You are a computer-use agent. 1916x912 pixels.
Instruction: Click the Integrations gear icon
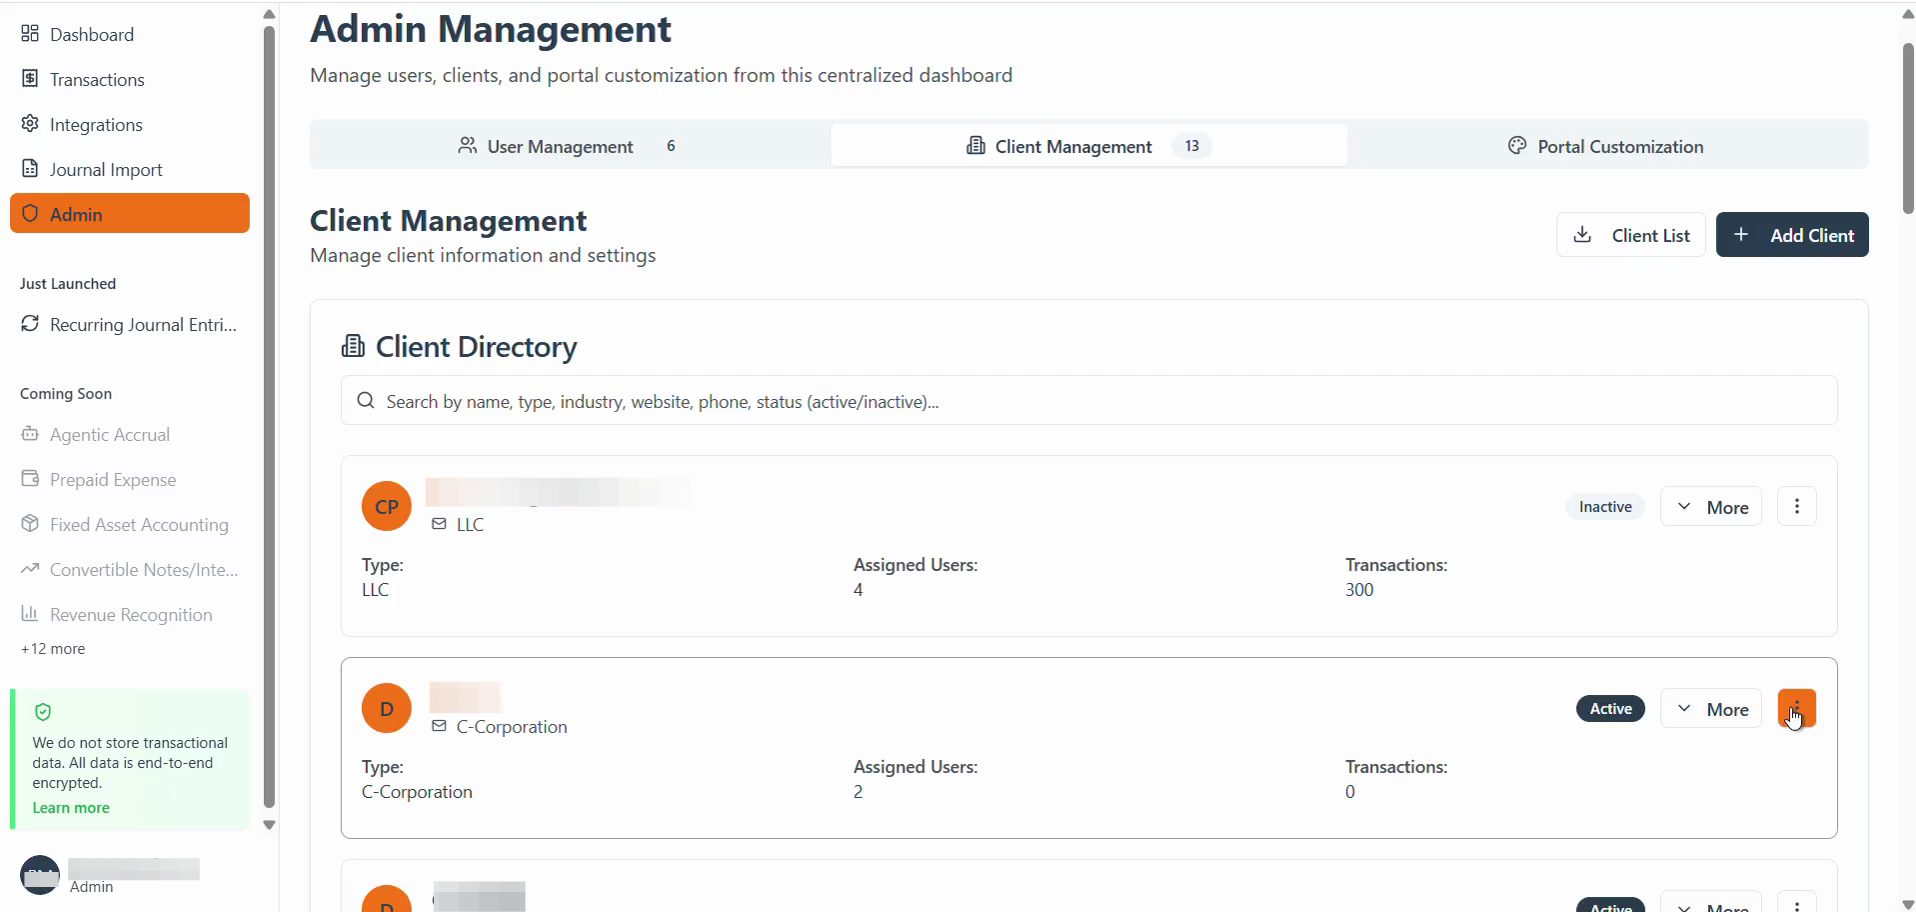[x=30, y=123]
